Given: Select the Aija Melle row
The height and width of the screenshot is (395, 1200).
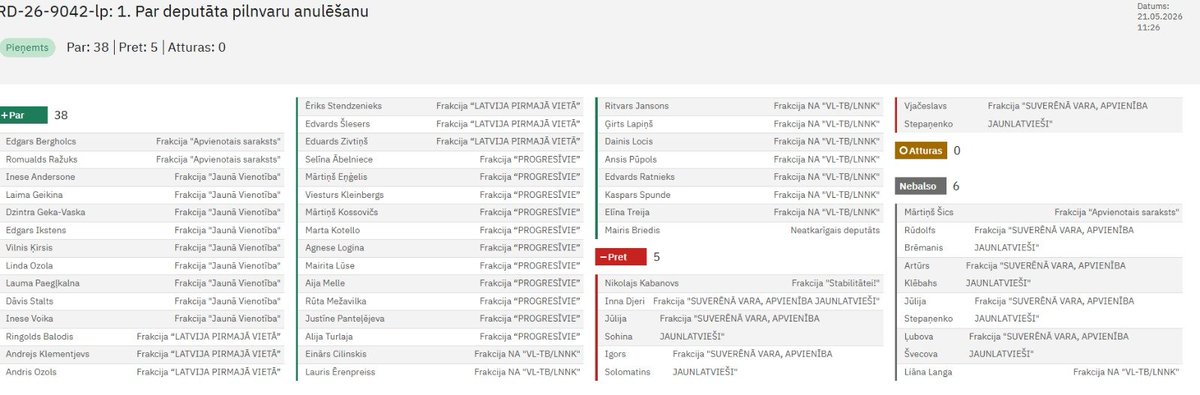Looking at the screenshot, I should (440, 284).
